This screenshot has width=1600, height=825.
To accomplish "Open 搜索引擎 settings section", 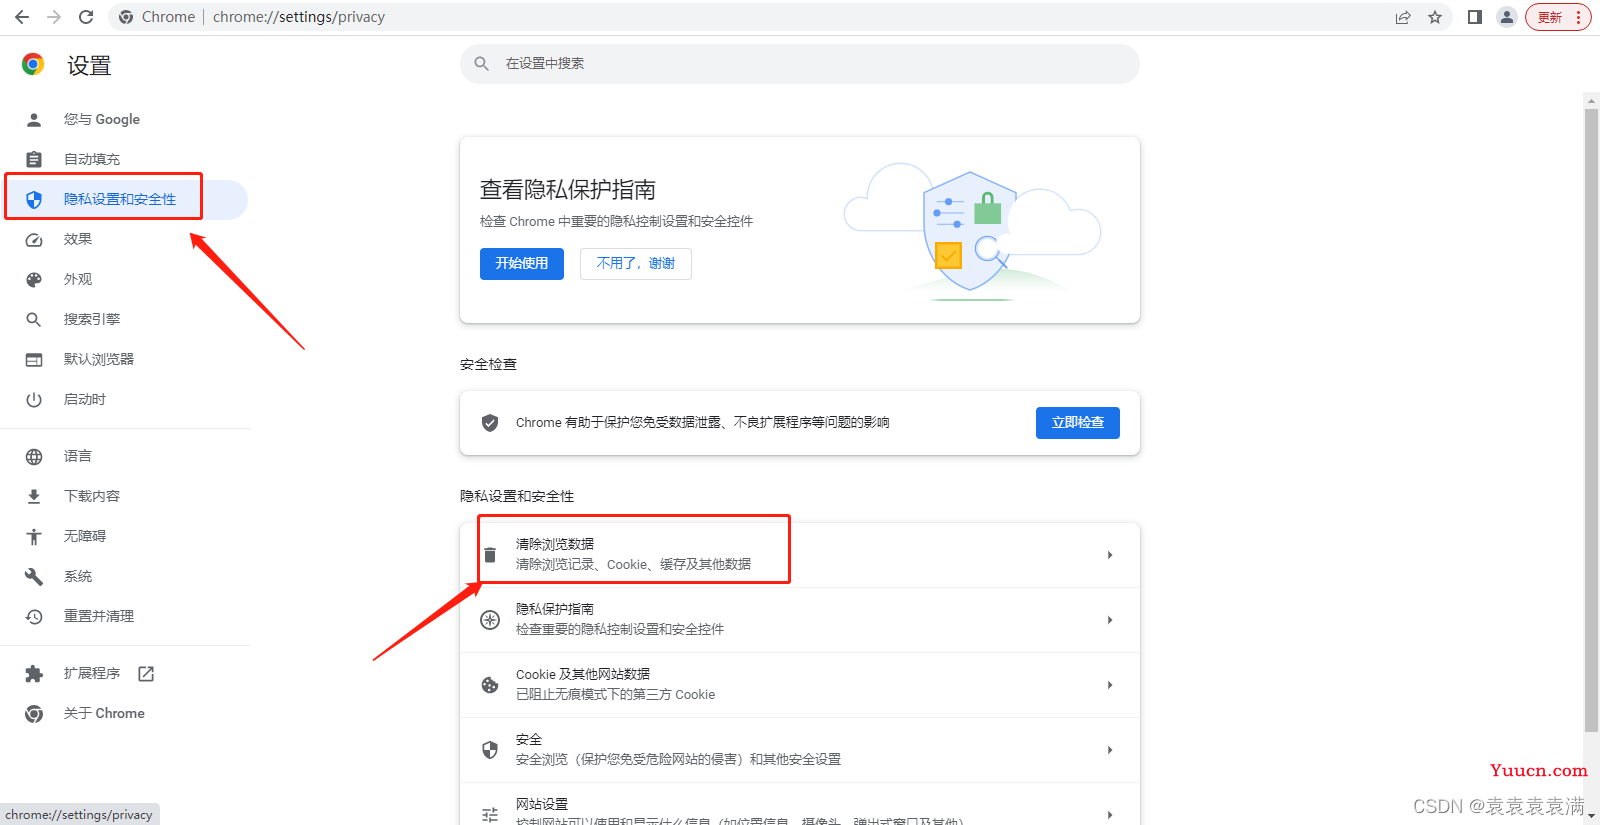I will point(124,319).
